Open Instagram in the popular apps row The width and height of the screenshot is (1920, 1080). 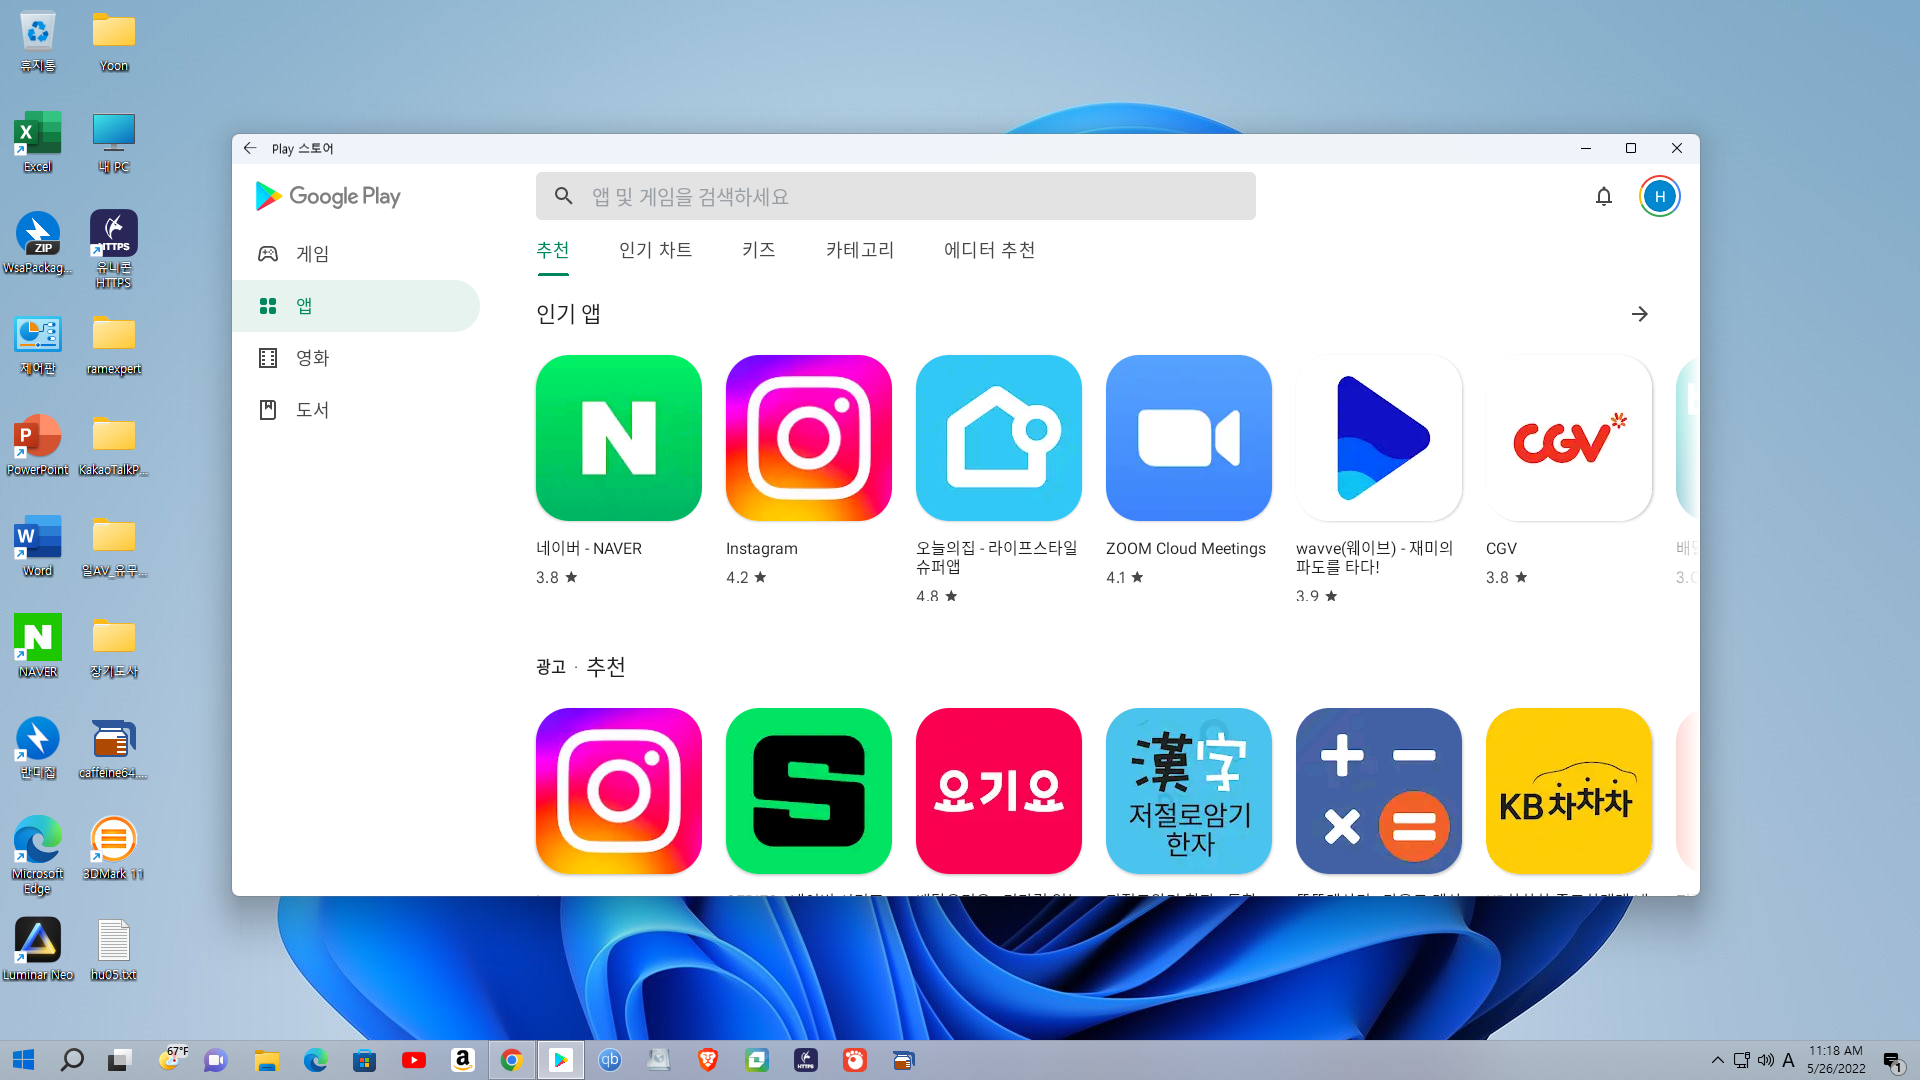tap(808, 438)
